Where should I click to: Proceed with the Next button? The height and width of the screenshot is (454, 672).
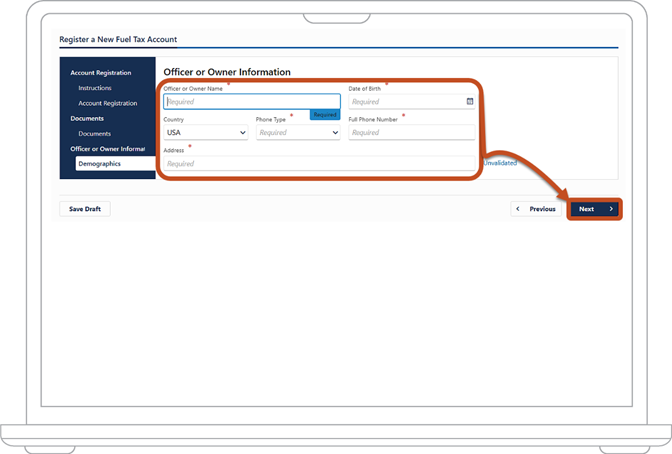tap(595, 209)
